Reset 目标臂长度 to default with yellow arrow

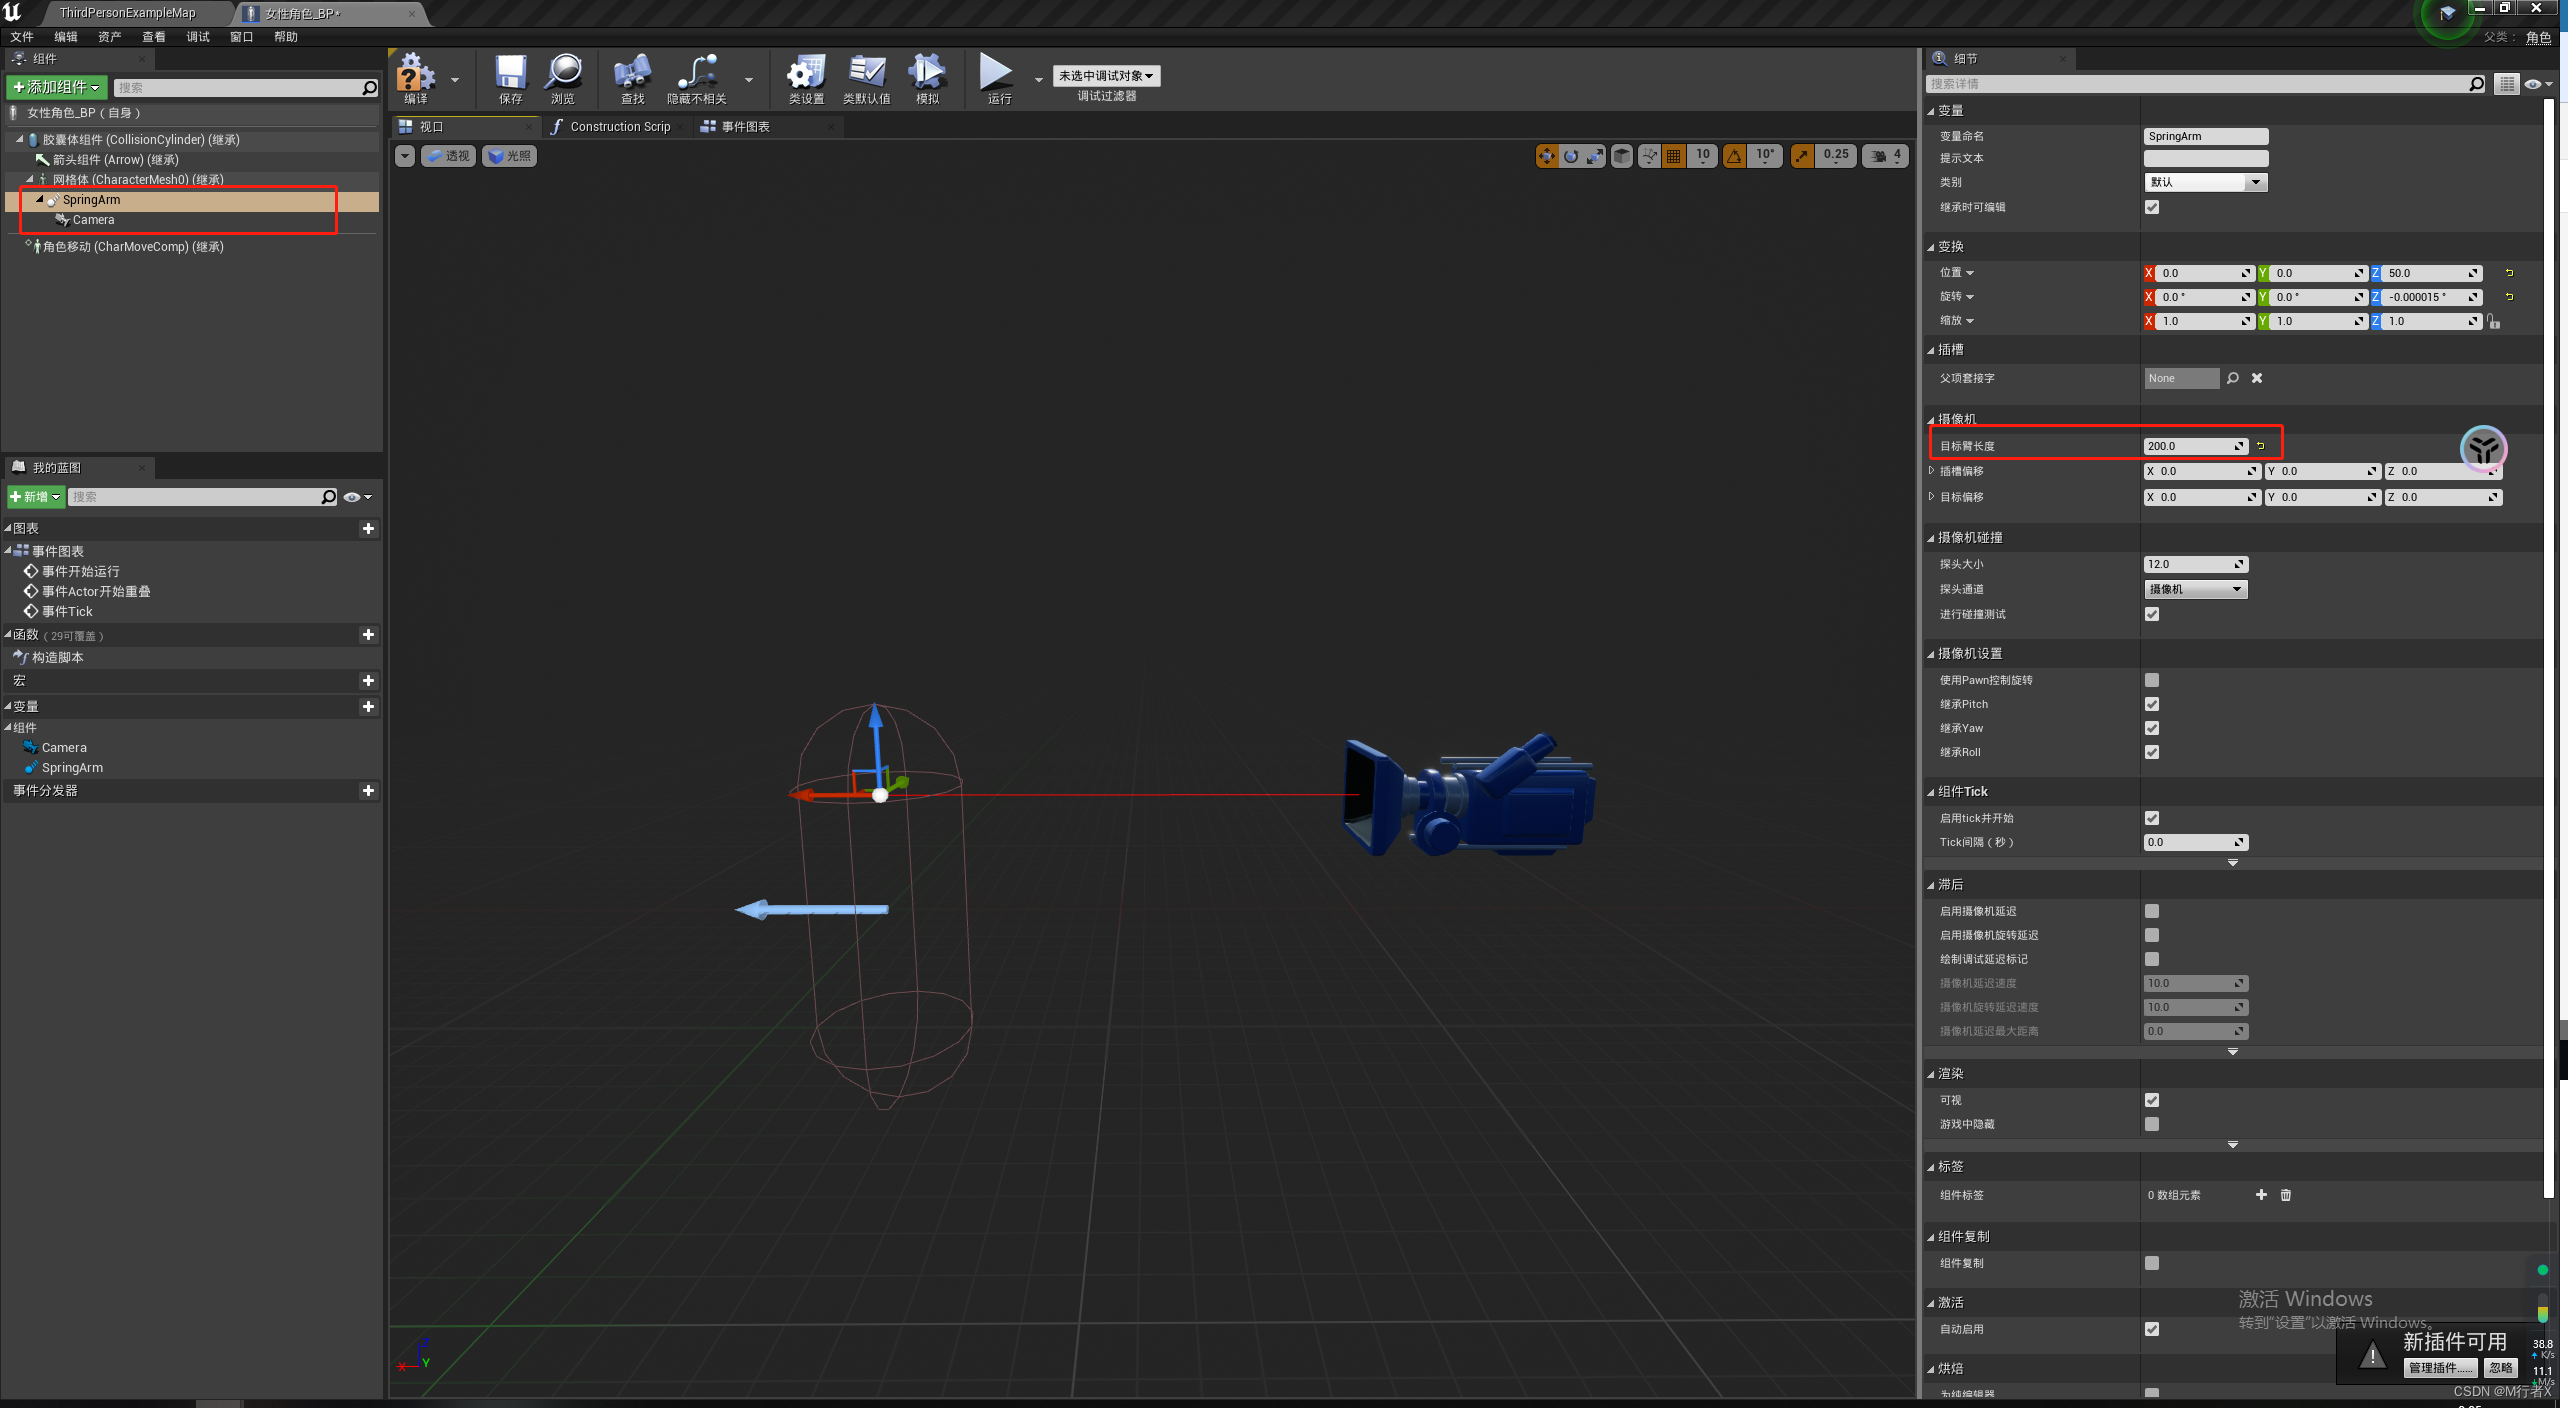click(2260, 446)
